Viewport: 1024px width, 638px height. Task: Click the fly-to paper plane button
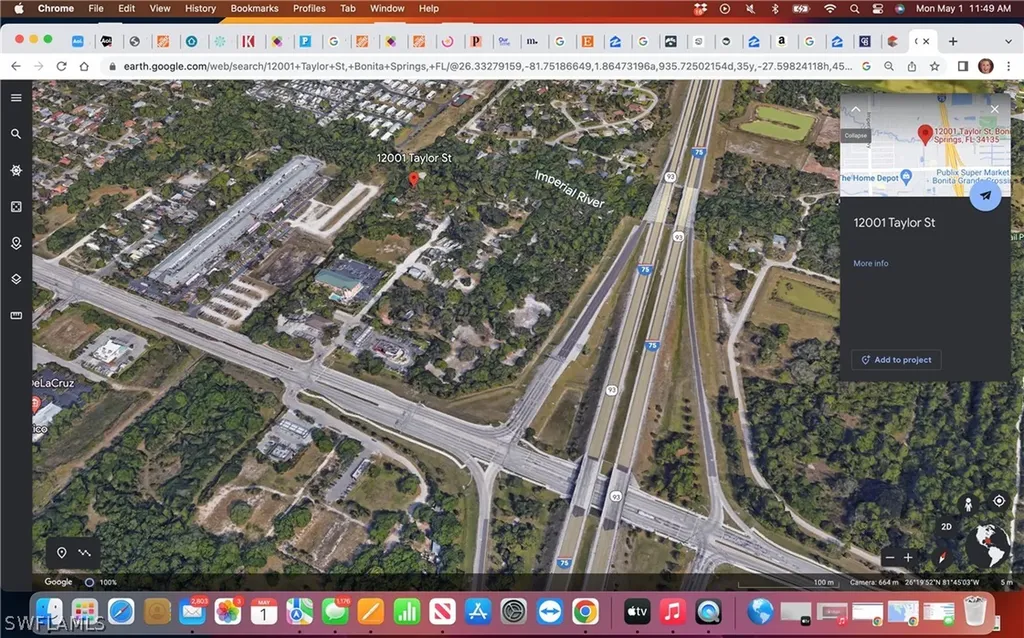pyautogui.click(x=986, y=196)
